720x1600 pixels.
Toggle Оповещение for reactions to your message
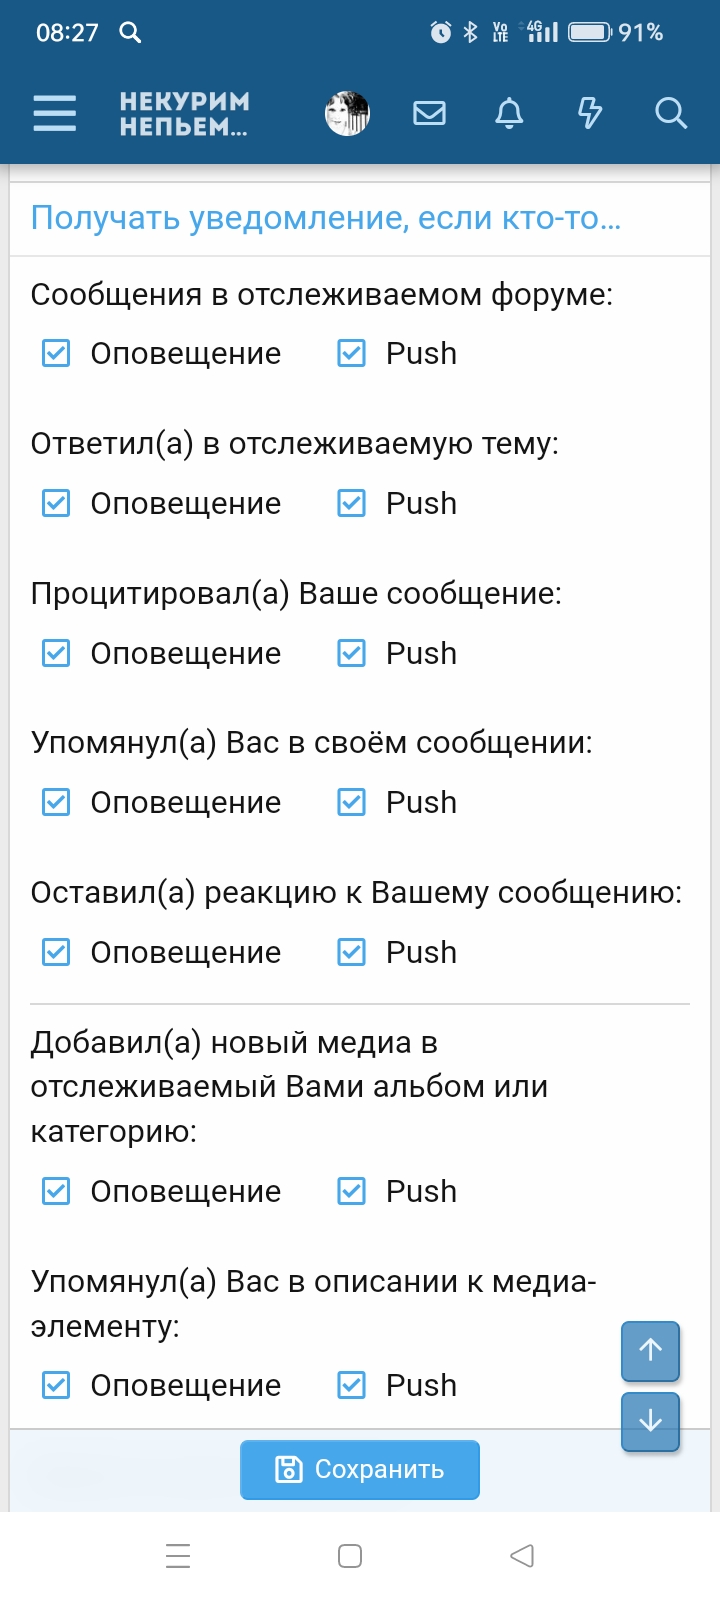click(56, 952)
